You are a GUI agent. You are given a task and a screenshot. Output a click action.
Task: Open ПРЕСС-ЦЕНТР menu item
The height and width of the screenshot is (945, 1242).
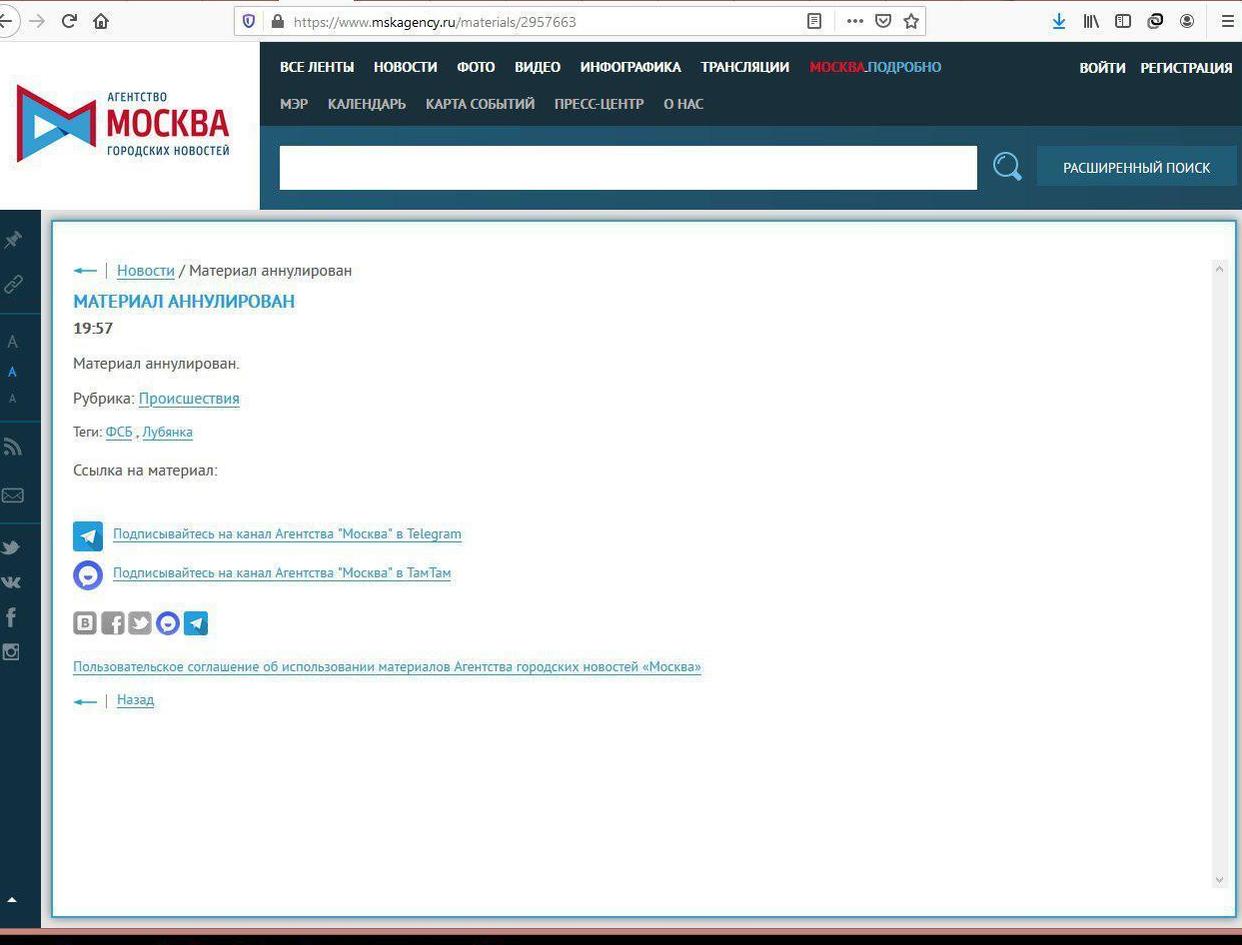(x=599, y=104)
